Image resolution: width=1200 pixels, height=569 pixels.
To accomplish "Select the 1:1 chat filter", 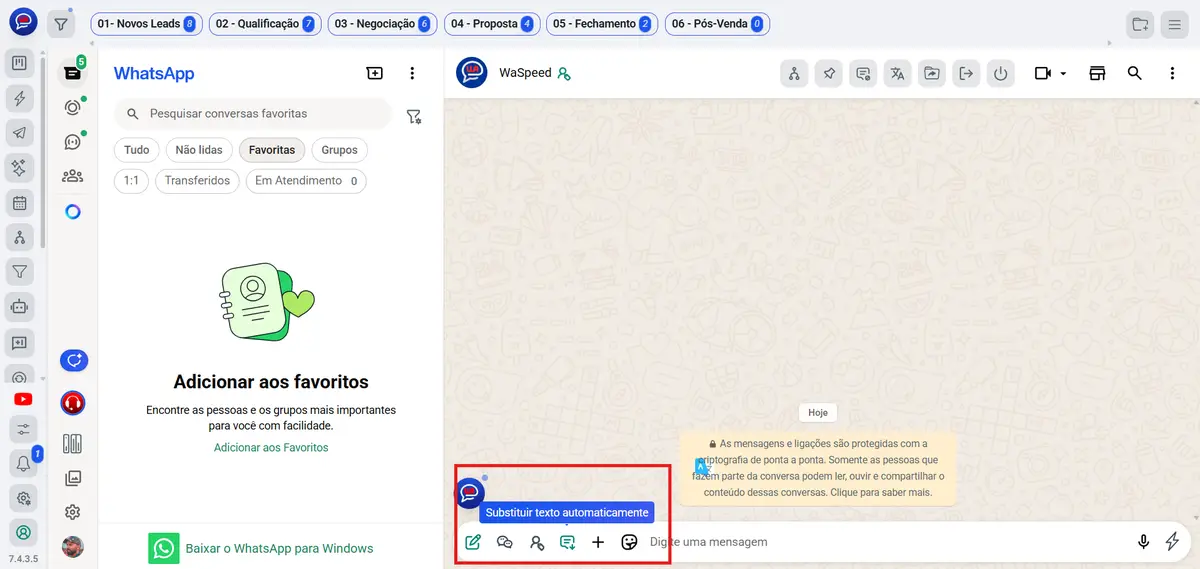I will click(132, 181).
